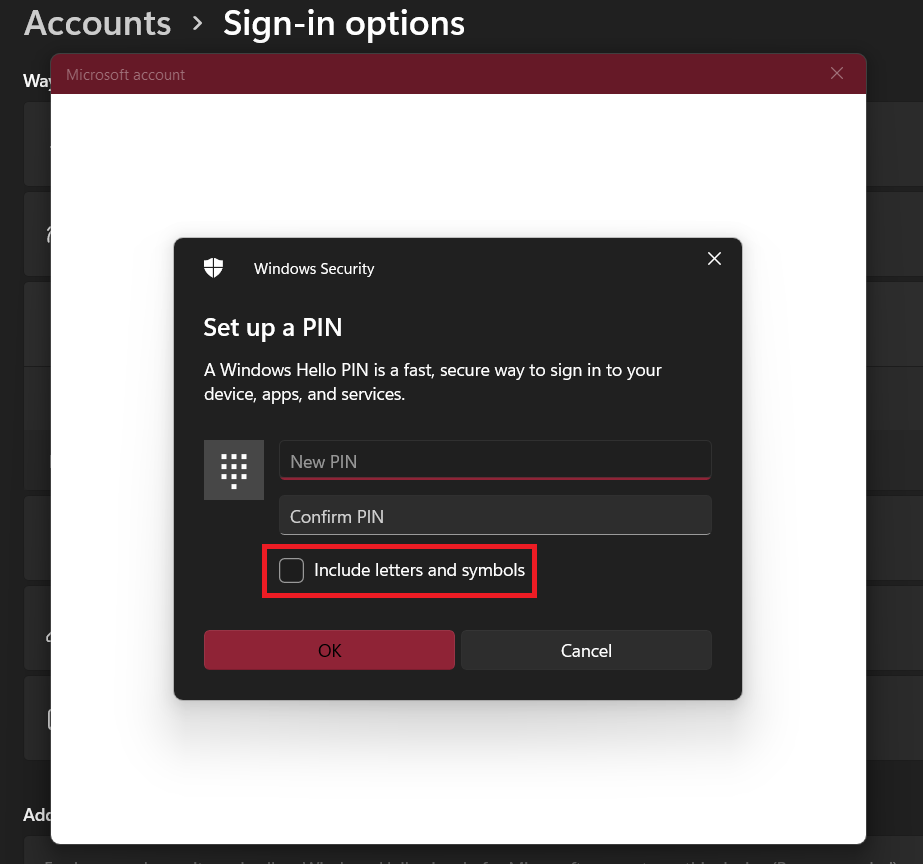
Task: Select Sign-in options in the breadcrumb
Action: pos(344,22)
